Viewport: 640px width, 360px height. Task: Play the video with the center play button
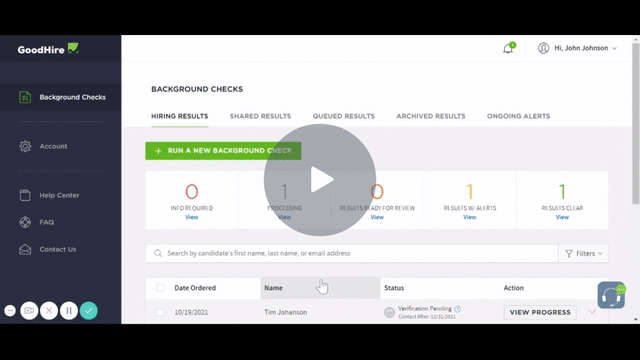(x=320, y=180)
